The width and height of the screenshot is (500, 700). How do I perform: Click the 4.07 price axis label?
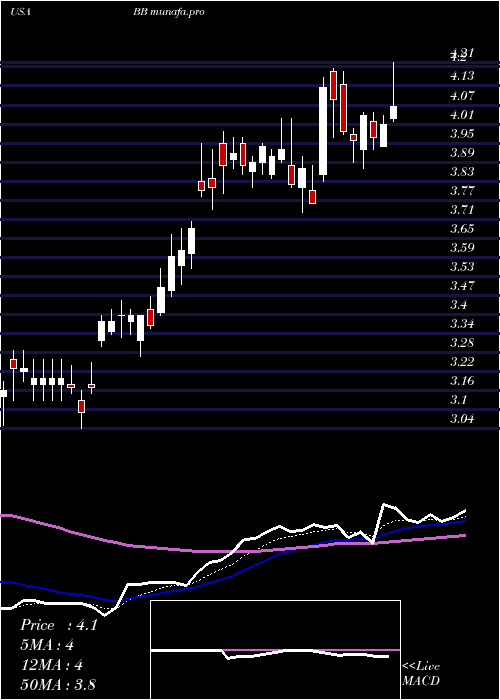pyautogui.click(x=462, y=96)
